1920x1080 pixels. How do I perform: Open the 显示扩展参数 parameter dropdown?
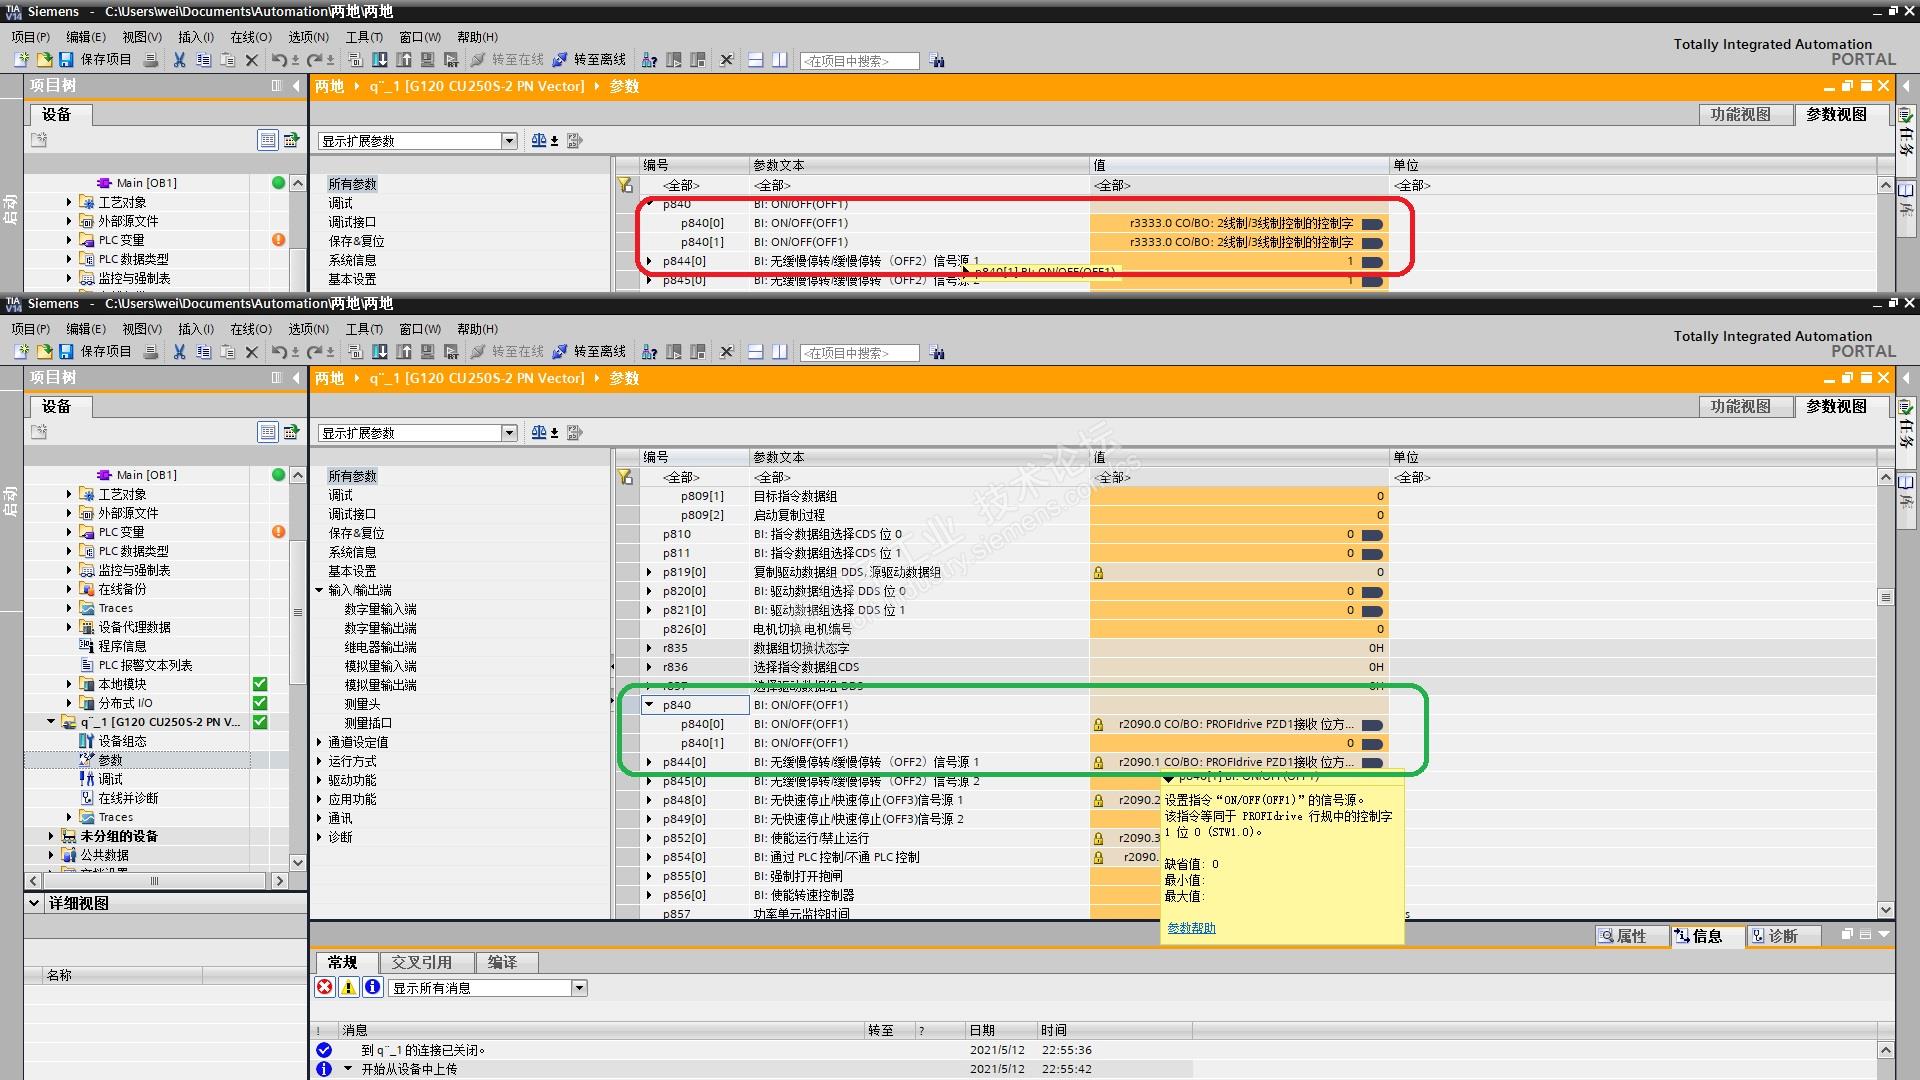click(509, 433)
